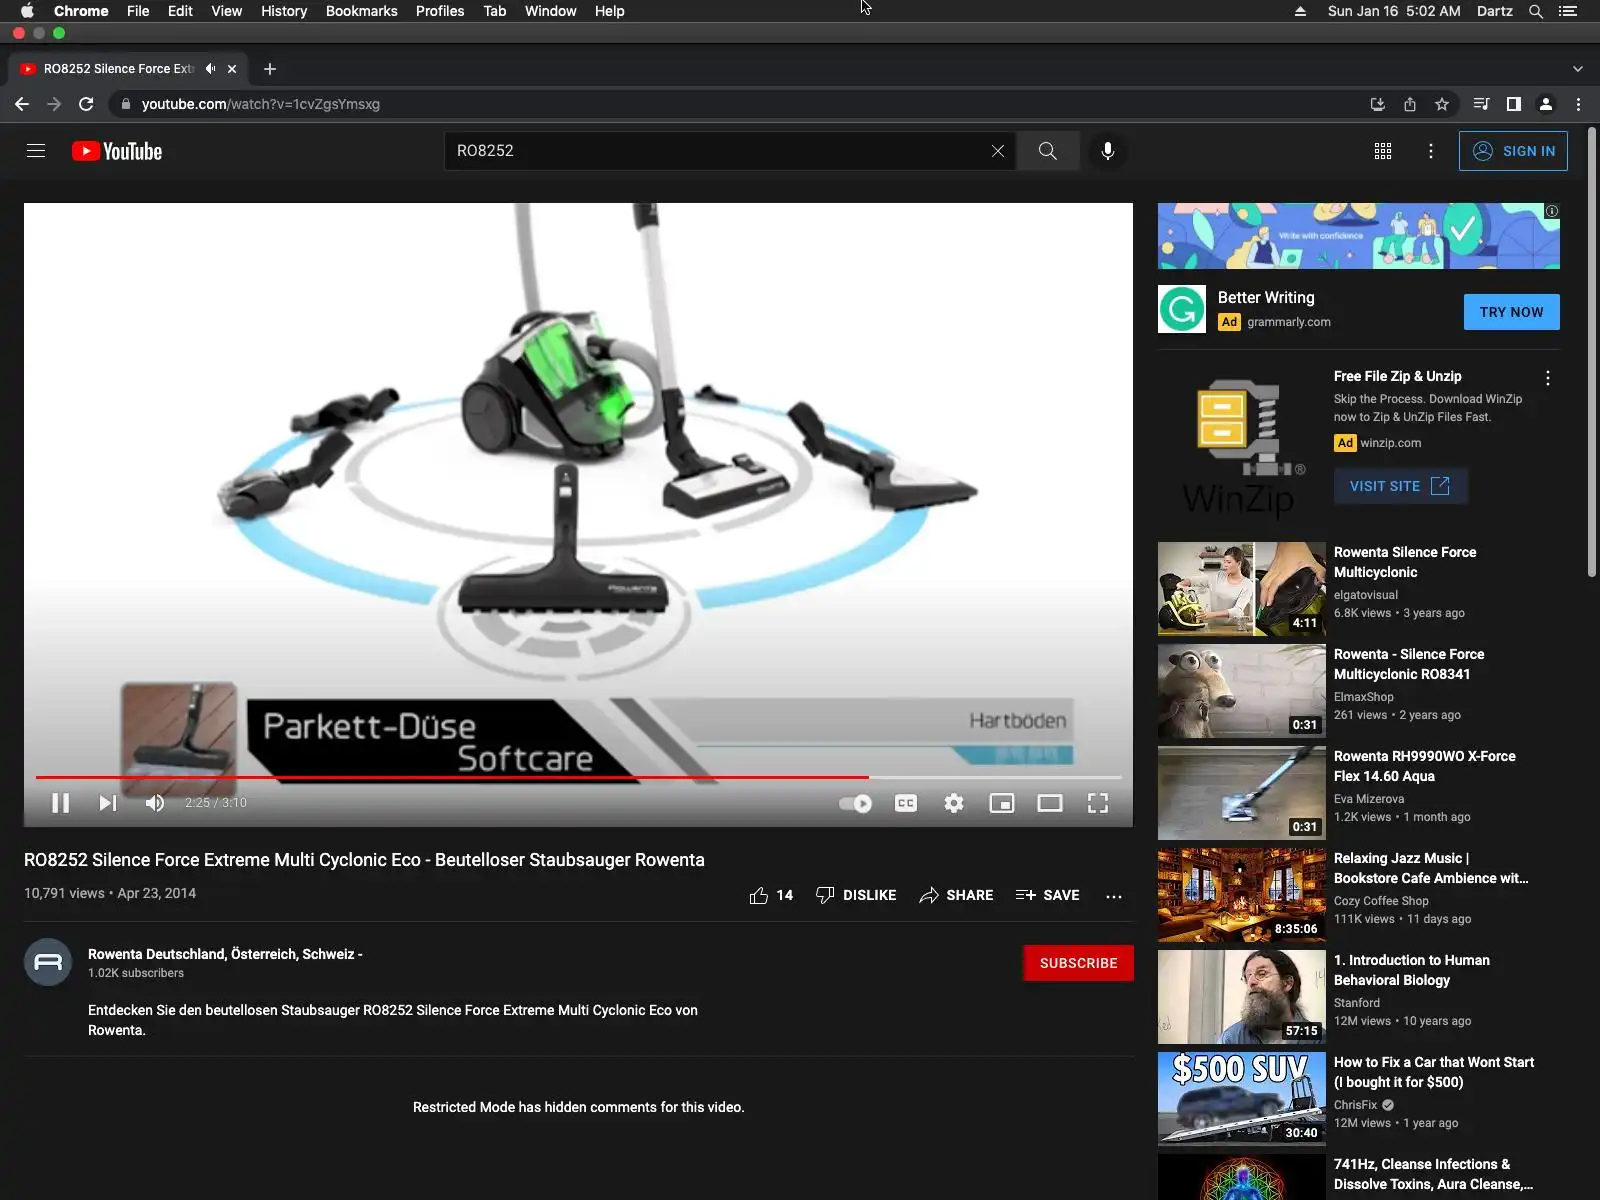Close the RO8252 Silence Force tab
Image resolution: width=1600 pixels, height=1200 pixels.
232,69
